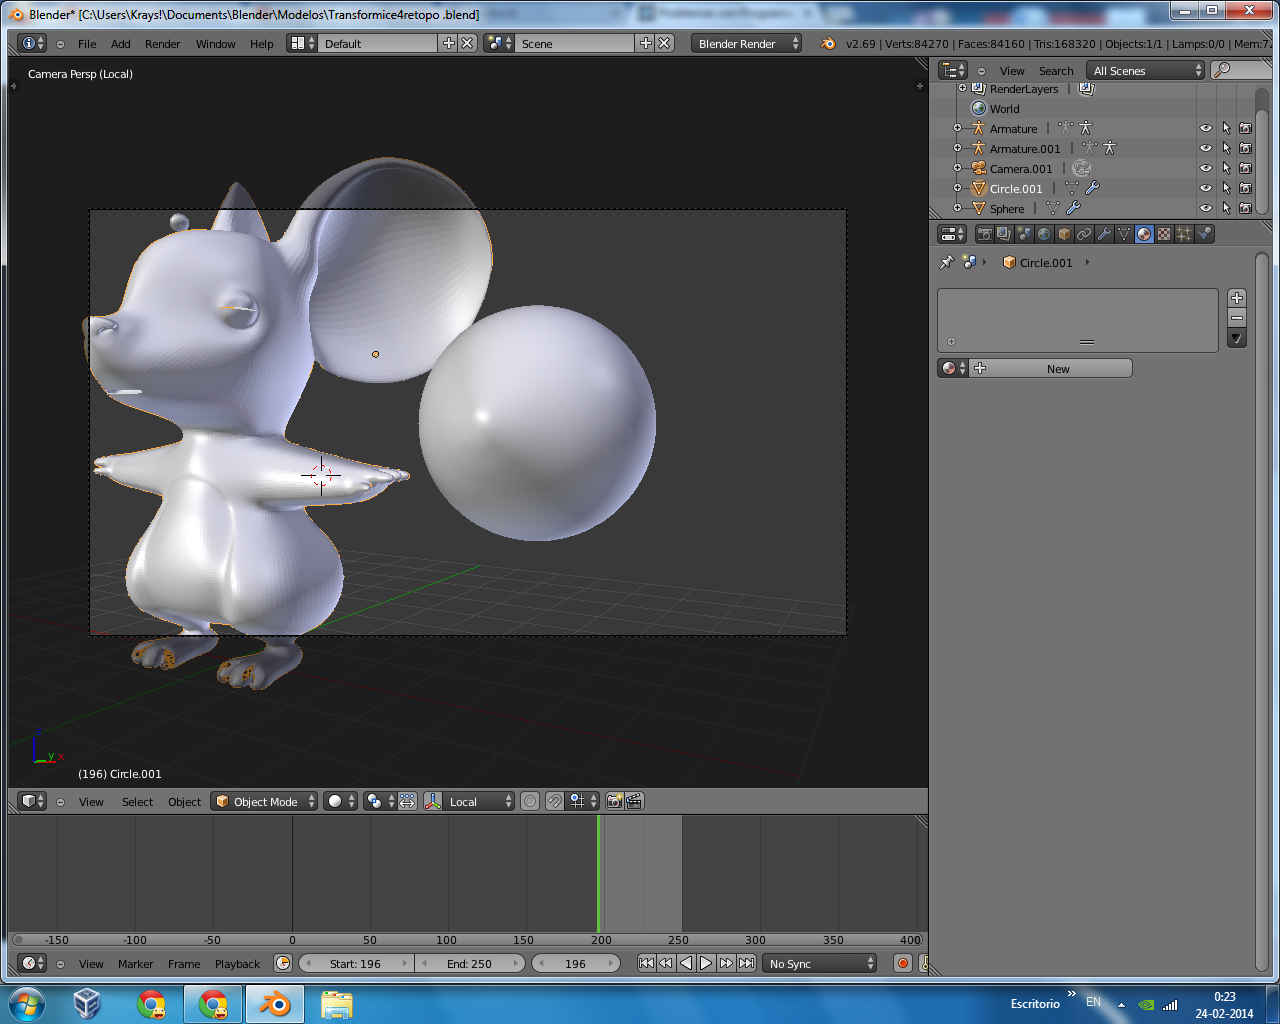
Task: Click the OpenGL render image camera icon
Action: click(x=615, y=801)
